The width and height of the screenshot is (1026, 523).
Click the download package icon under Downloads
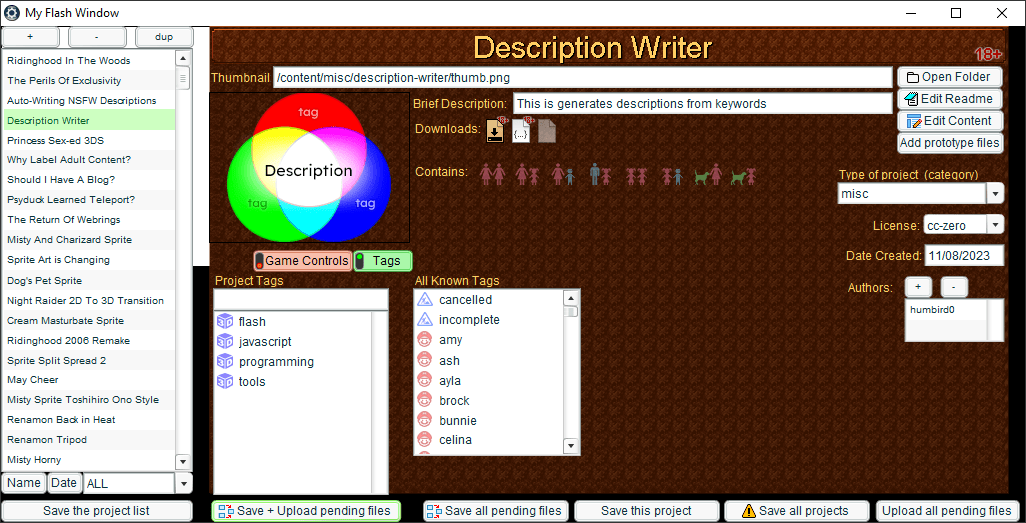[495, 130]
